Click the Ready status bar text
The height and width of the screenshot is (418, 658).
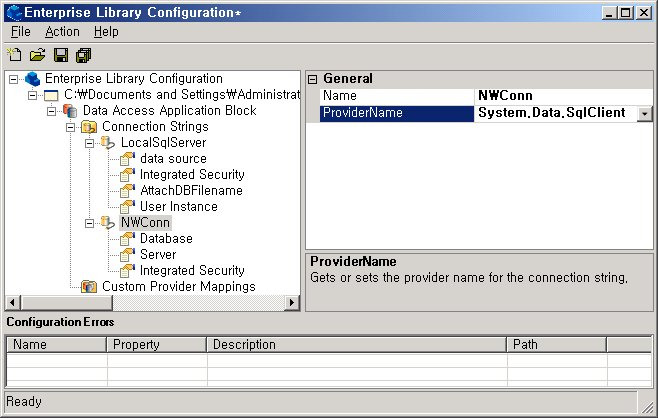[24, 402]
